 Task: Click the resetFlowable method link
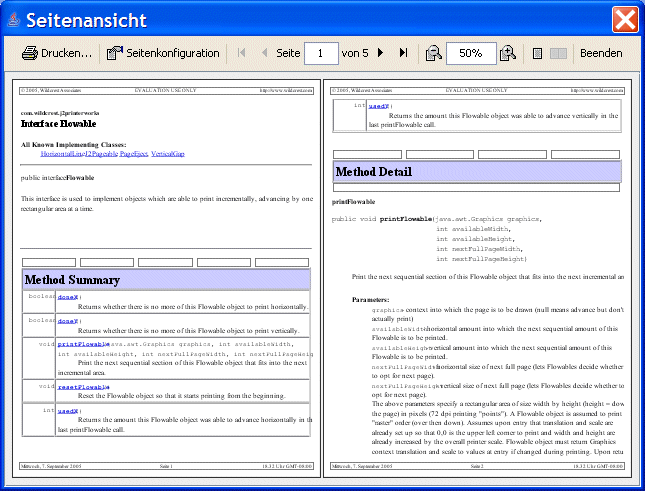pyautogui.click(x=84, y=387)
